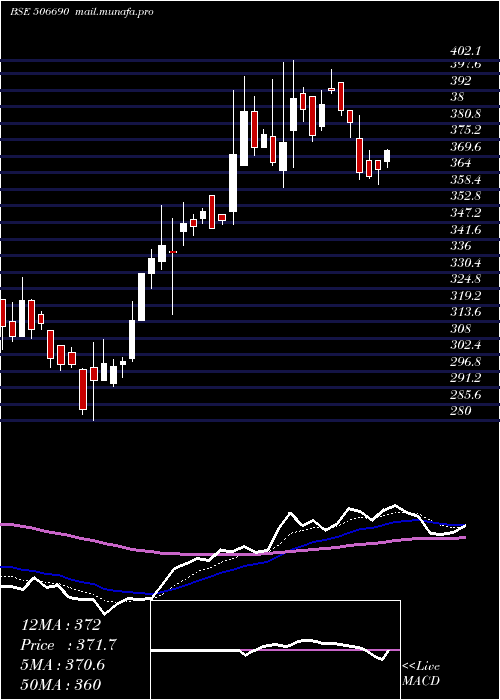Select the 392 price axis label
The image size is (500, 700).
pyautogui.click(x=461, y=81)
